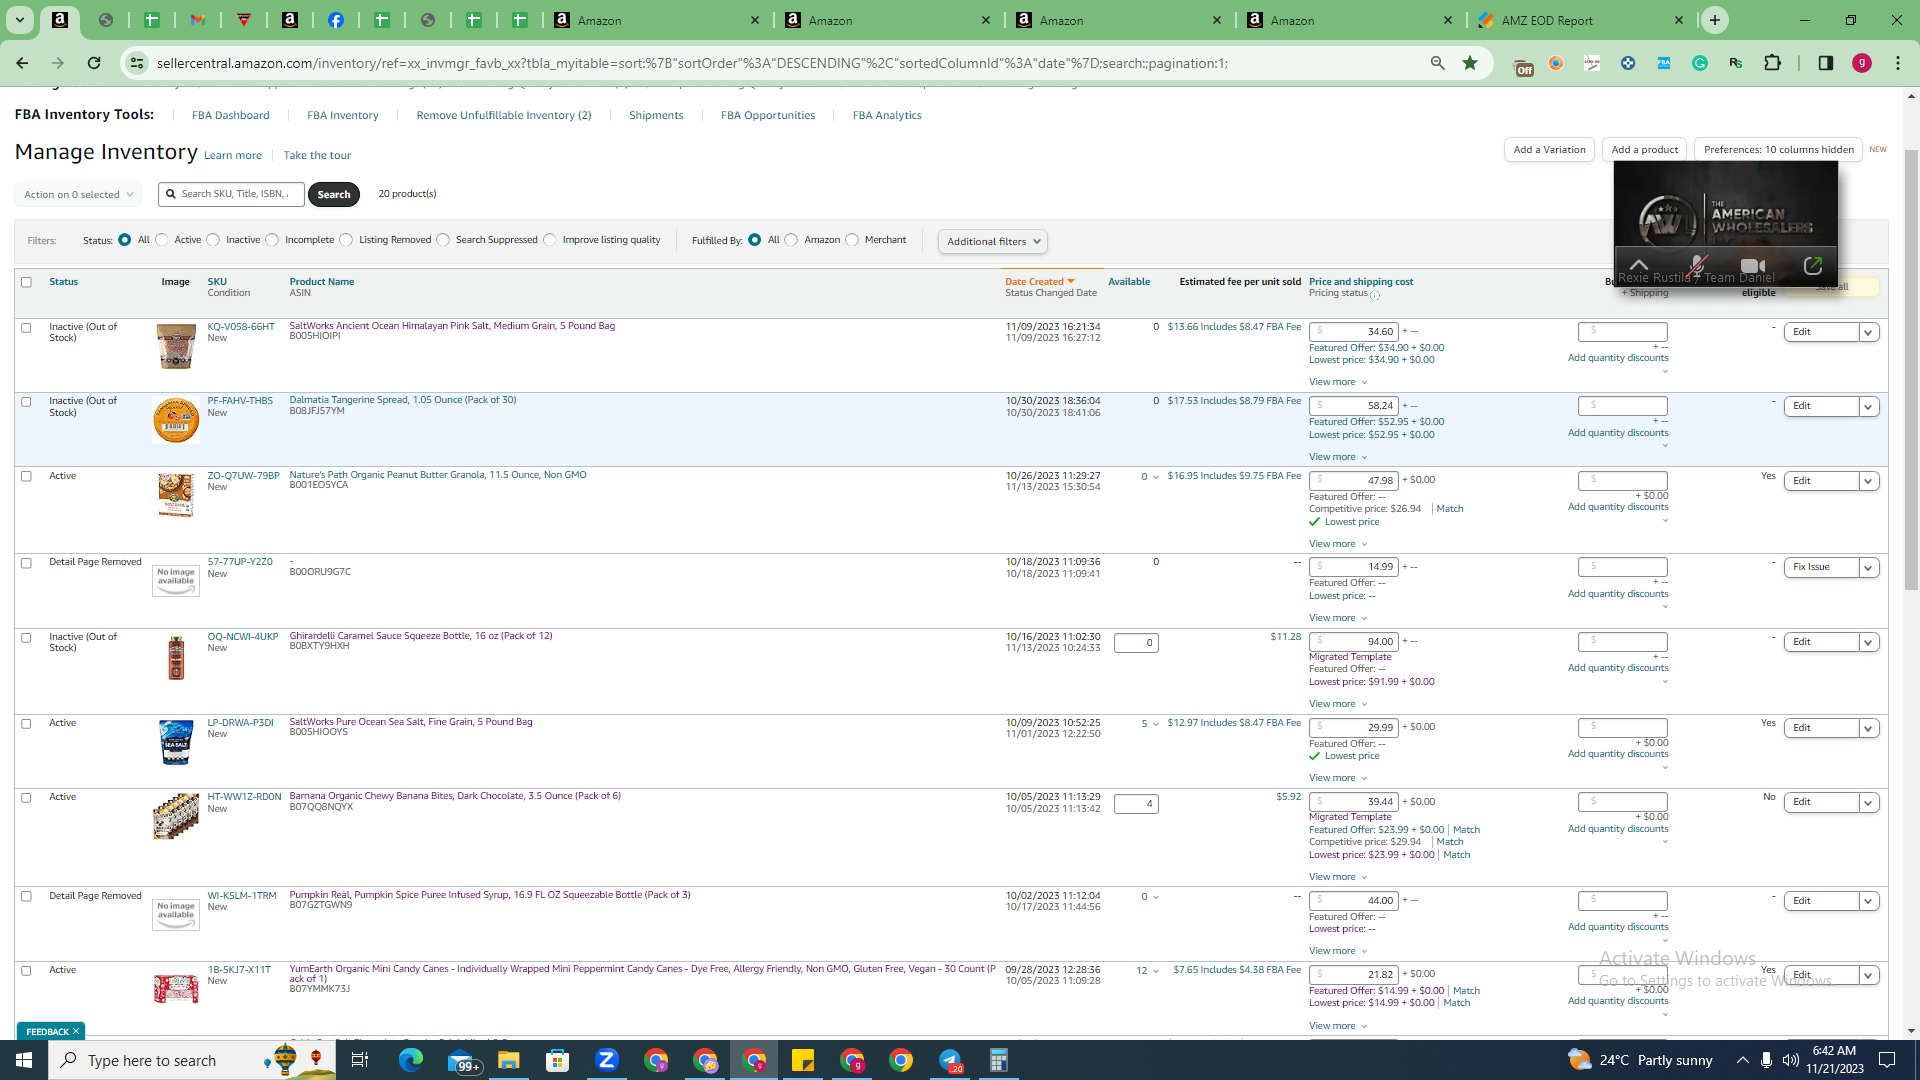Launch Microsoft Edge from the taskbar

click(x=411, y=1060)
